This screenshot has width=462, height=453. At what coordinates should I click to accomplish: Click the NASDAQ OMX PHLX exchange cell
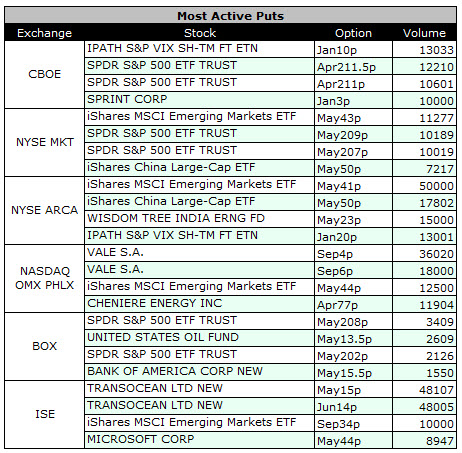click(44, 278)
